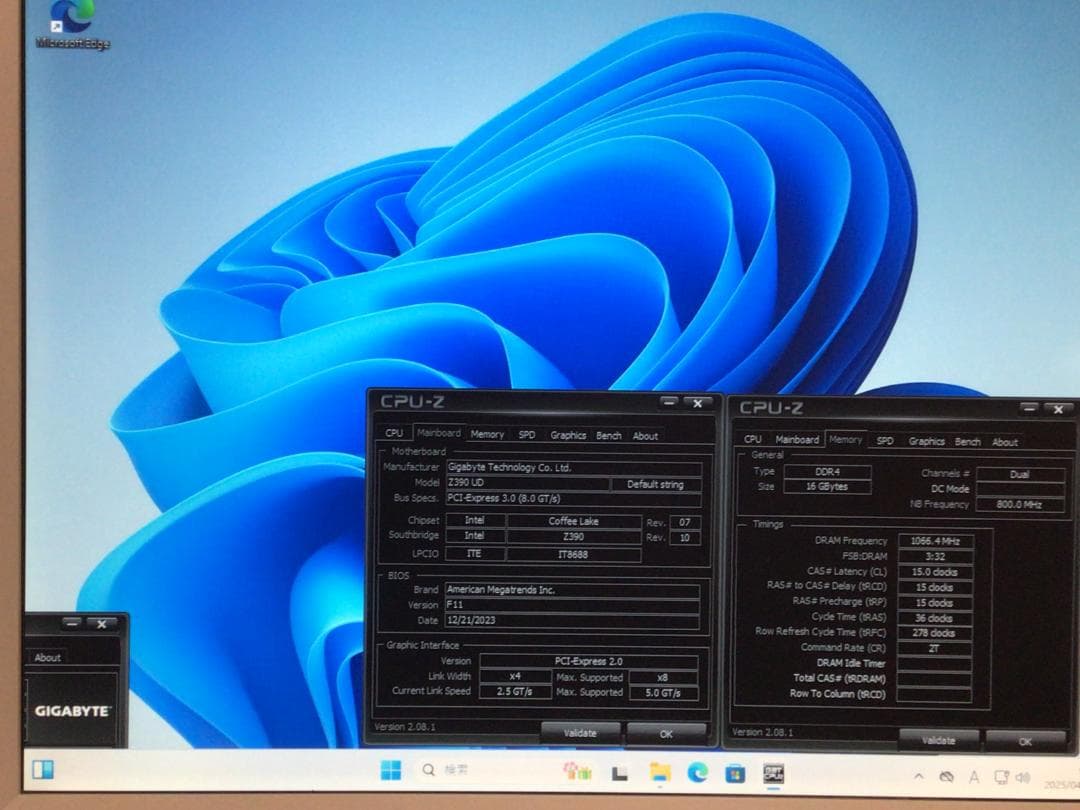This screenshot has width=1080, height=810.
Task: Click the CPU-Z icon on the taskbar
Action: [771, 772]
